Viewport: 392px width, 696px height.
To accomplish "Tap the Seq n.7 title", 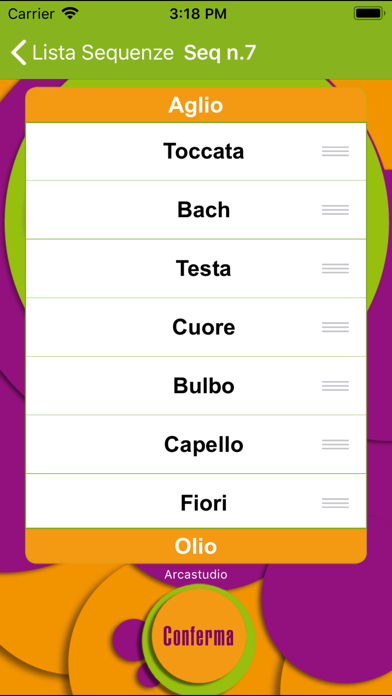I will pos(220,53).
